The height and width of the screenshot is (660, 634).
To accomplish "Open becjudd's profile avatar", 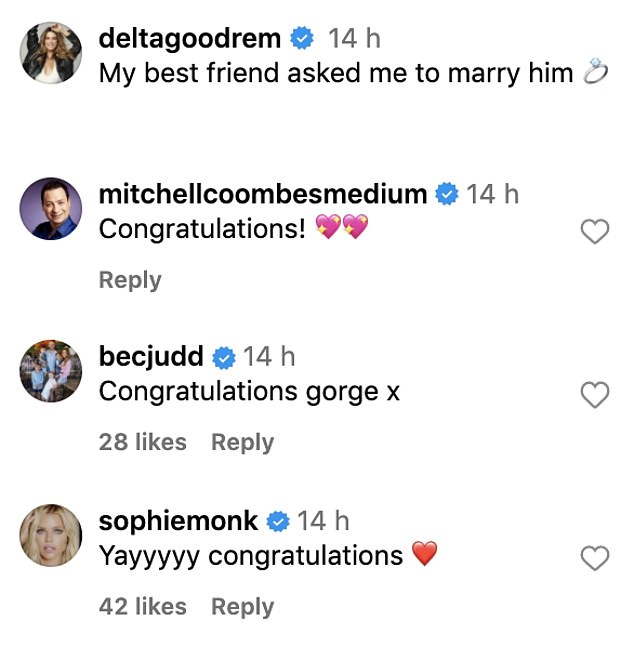I will click(51, 371).
